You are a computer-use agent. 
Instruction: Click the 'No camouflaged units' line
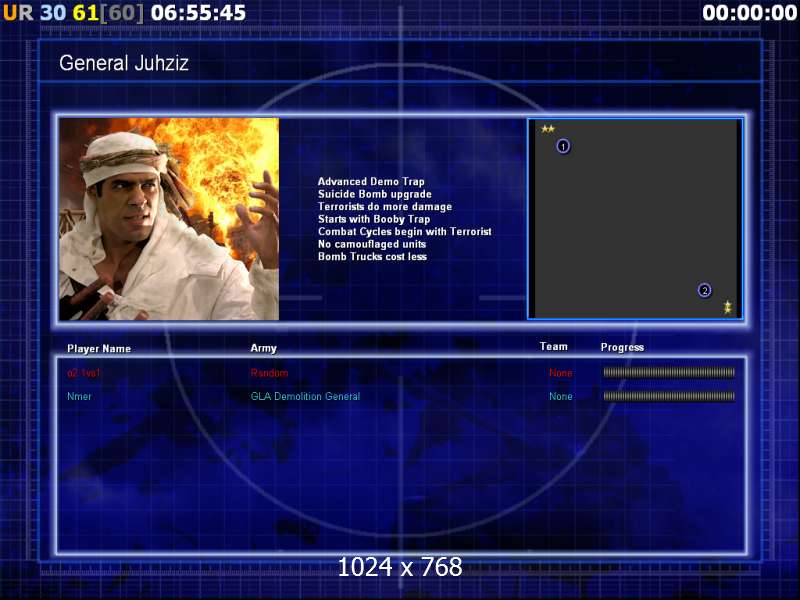(x=371, y=244)
